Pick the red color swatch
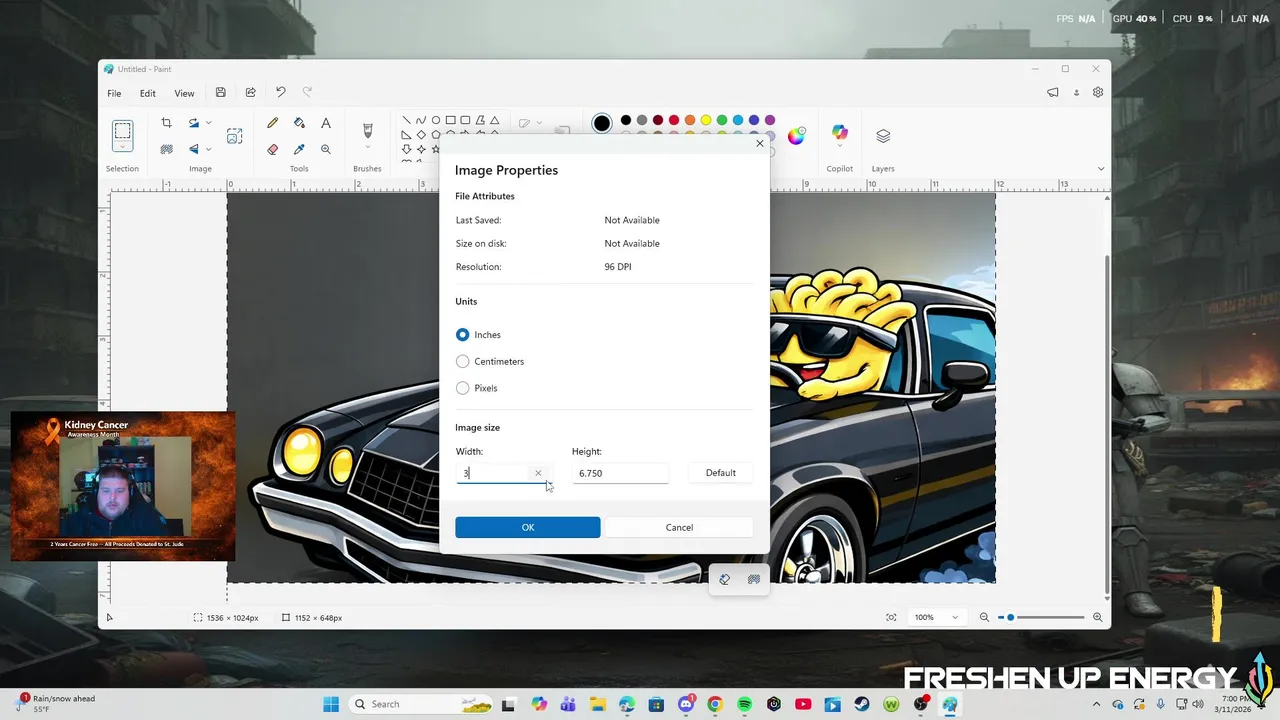This screenshot has width=1280, height=720. click(674, 120)
